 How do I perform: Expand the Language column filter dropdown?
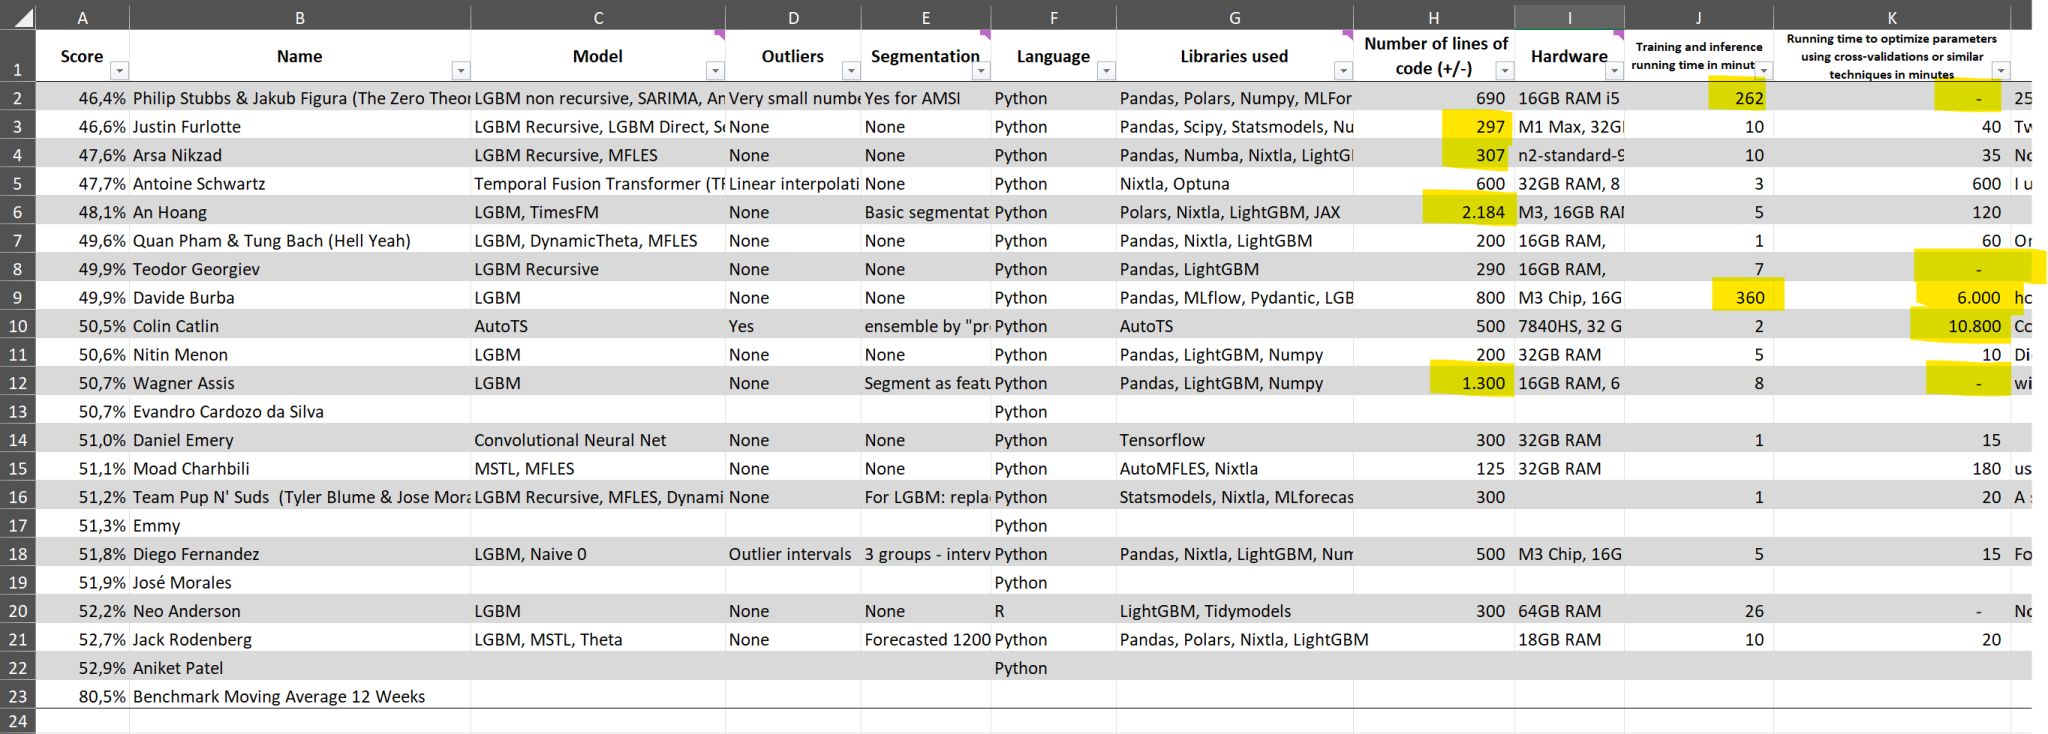pyautogui.click(x=1105, y=71)
